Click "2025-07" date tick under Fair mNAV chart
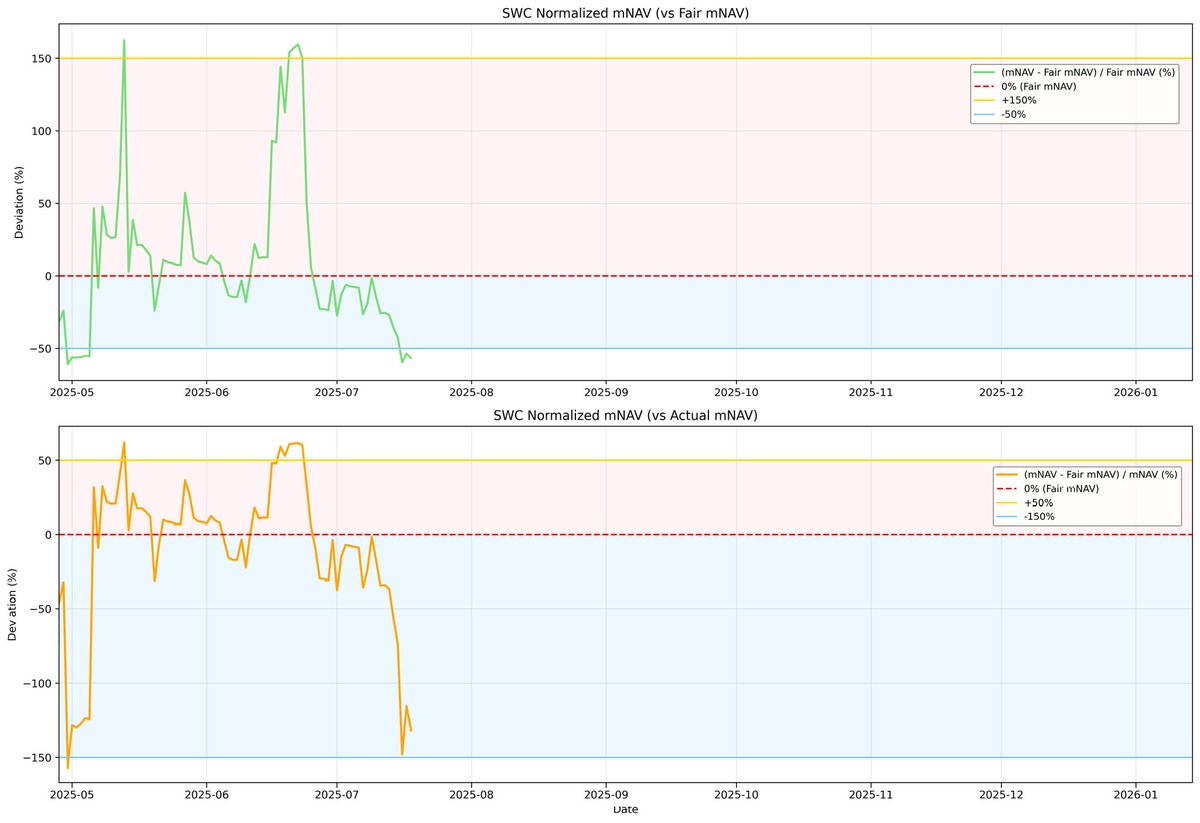Image resolution: width=1200 pixels, height=823 pixels. point(336,394)
